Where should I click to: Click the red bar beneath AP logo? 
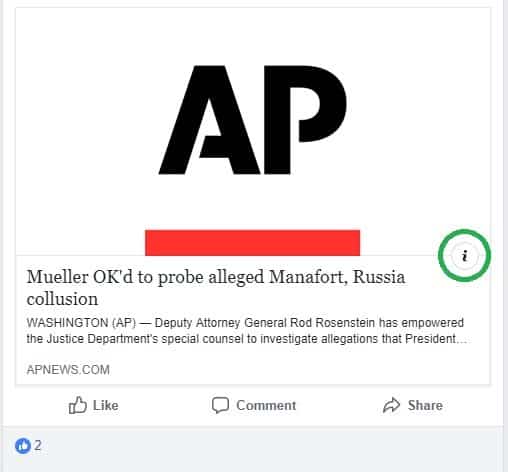(x=252, y=243)
